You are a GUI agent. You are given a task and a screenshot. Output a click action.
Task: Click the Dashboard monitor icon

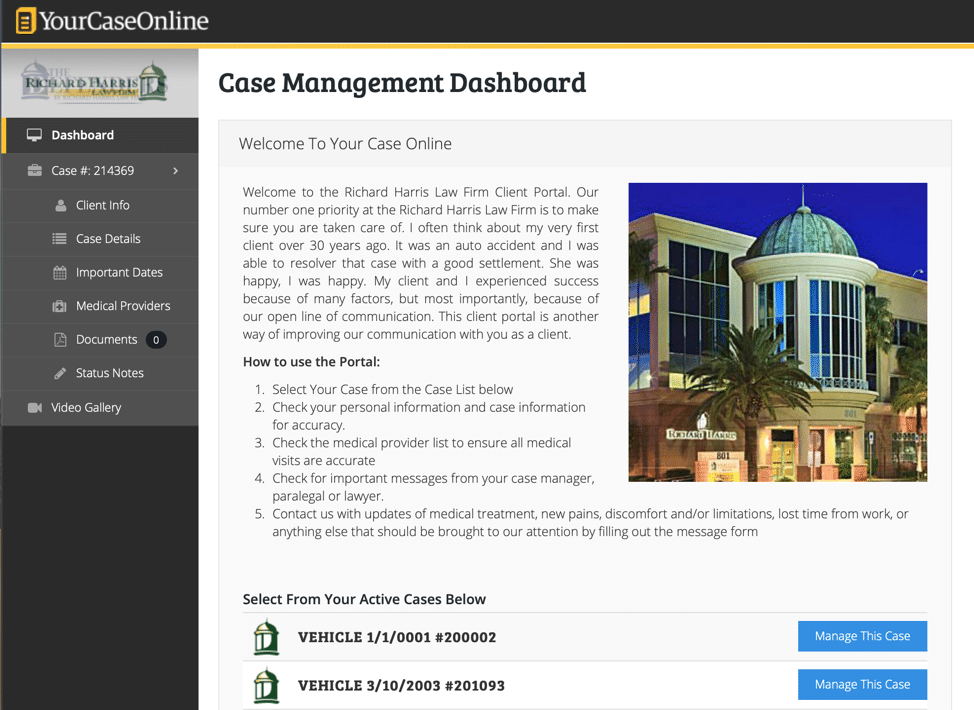(x=35, y=135)
